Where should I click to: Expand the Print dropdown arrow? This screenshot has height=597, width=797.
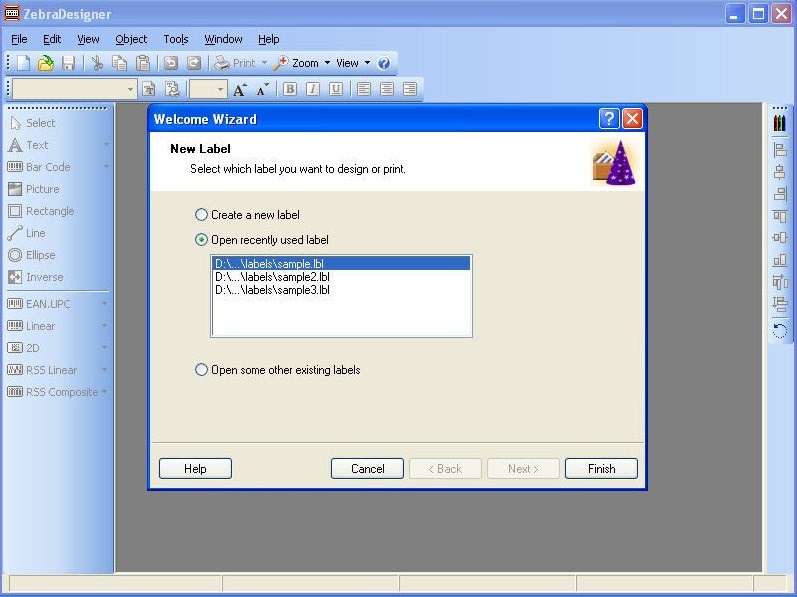point(264,63)
